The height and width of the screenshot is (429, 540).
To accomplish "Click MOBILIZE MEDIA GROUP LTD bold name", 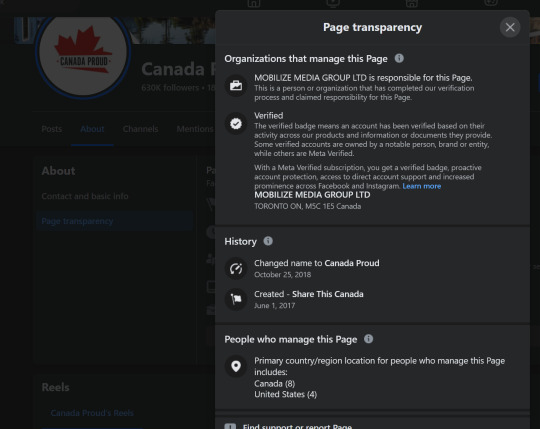I will (312, 195).
